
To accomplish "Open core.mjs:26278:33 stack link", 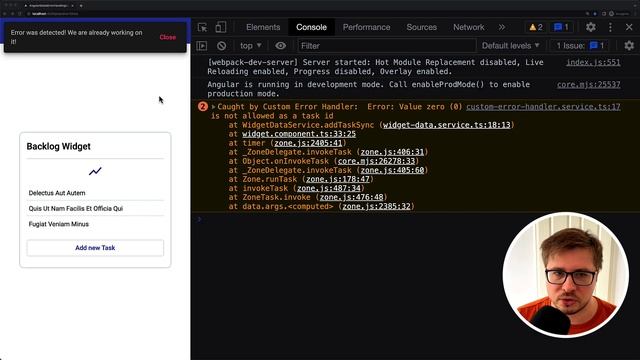I will pos(376,161).
